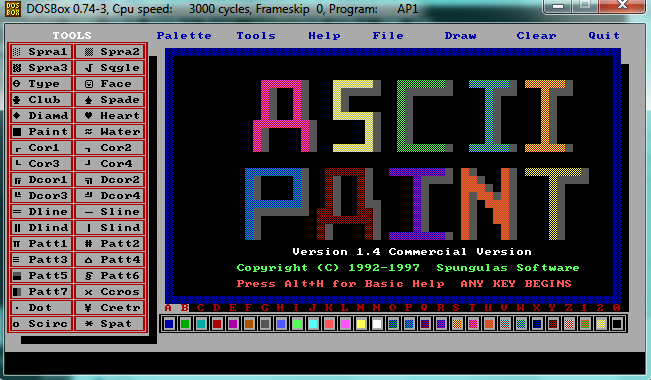
Task: Click Quit in the menu bar
Action: pyautogui.click(x=604, y=36)
